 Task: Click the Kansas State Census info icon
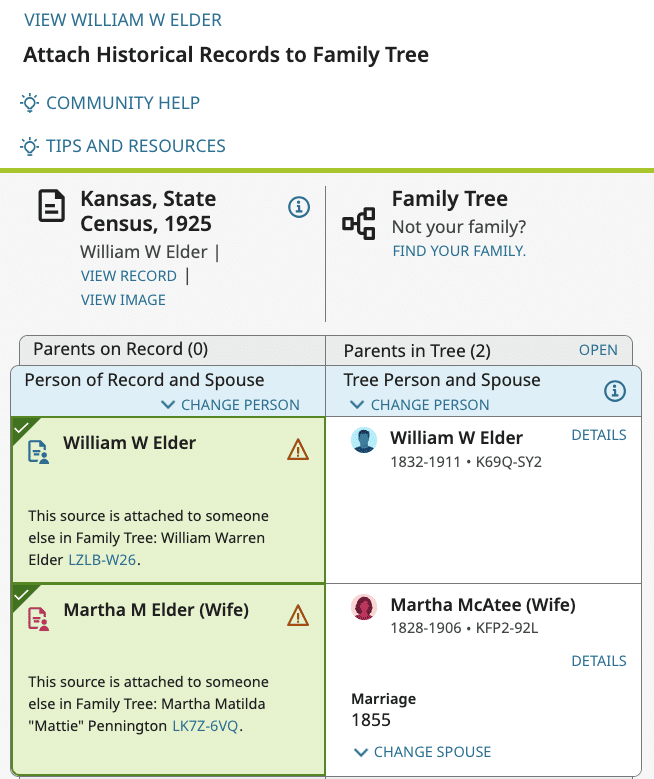298,207
